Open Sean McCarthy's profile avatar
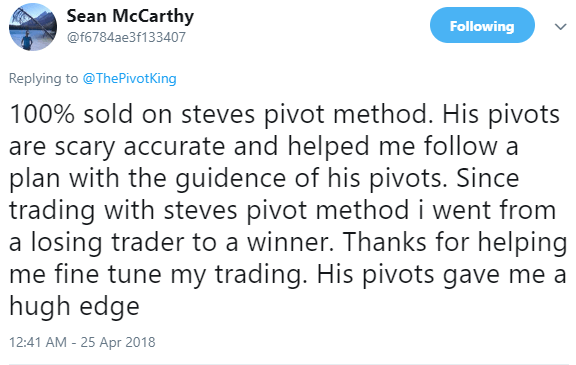This screenshot has width=576, height=365. (x=33, y=27)
